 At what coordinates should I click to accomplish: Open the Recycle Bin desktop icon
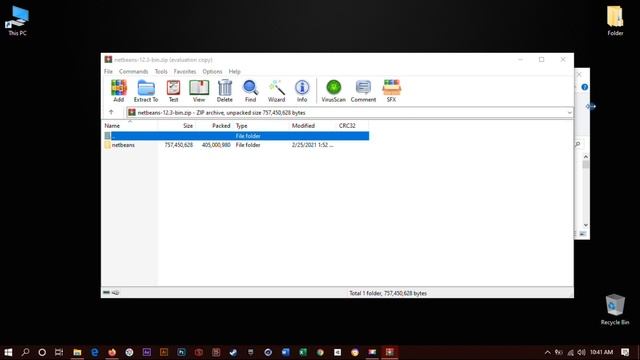[x=615, y=309]
